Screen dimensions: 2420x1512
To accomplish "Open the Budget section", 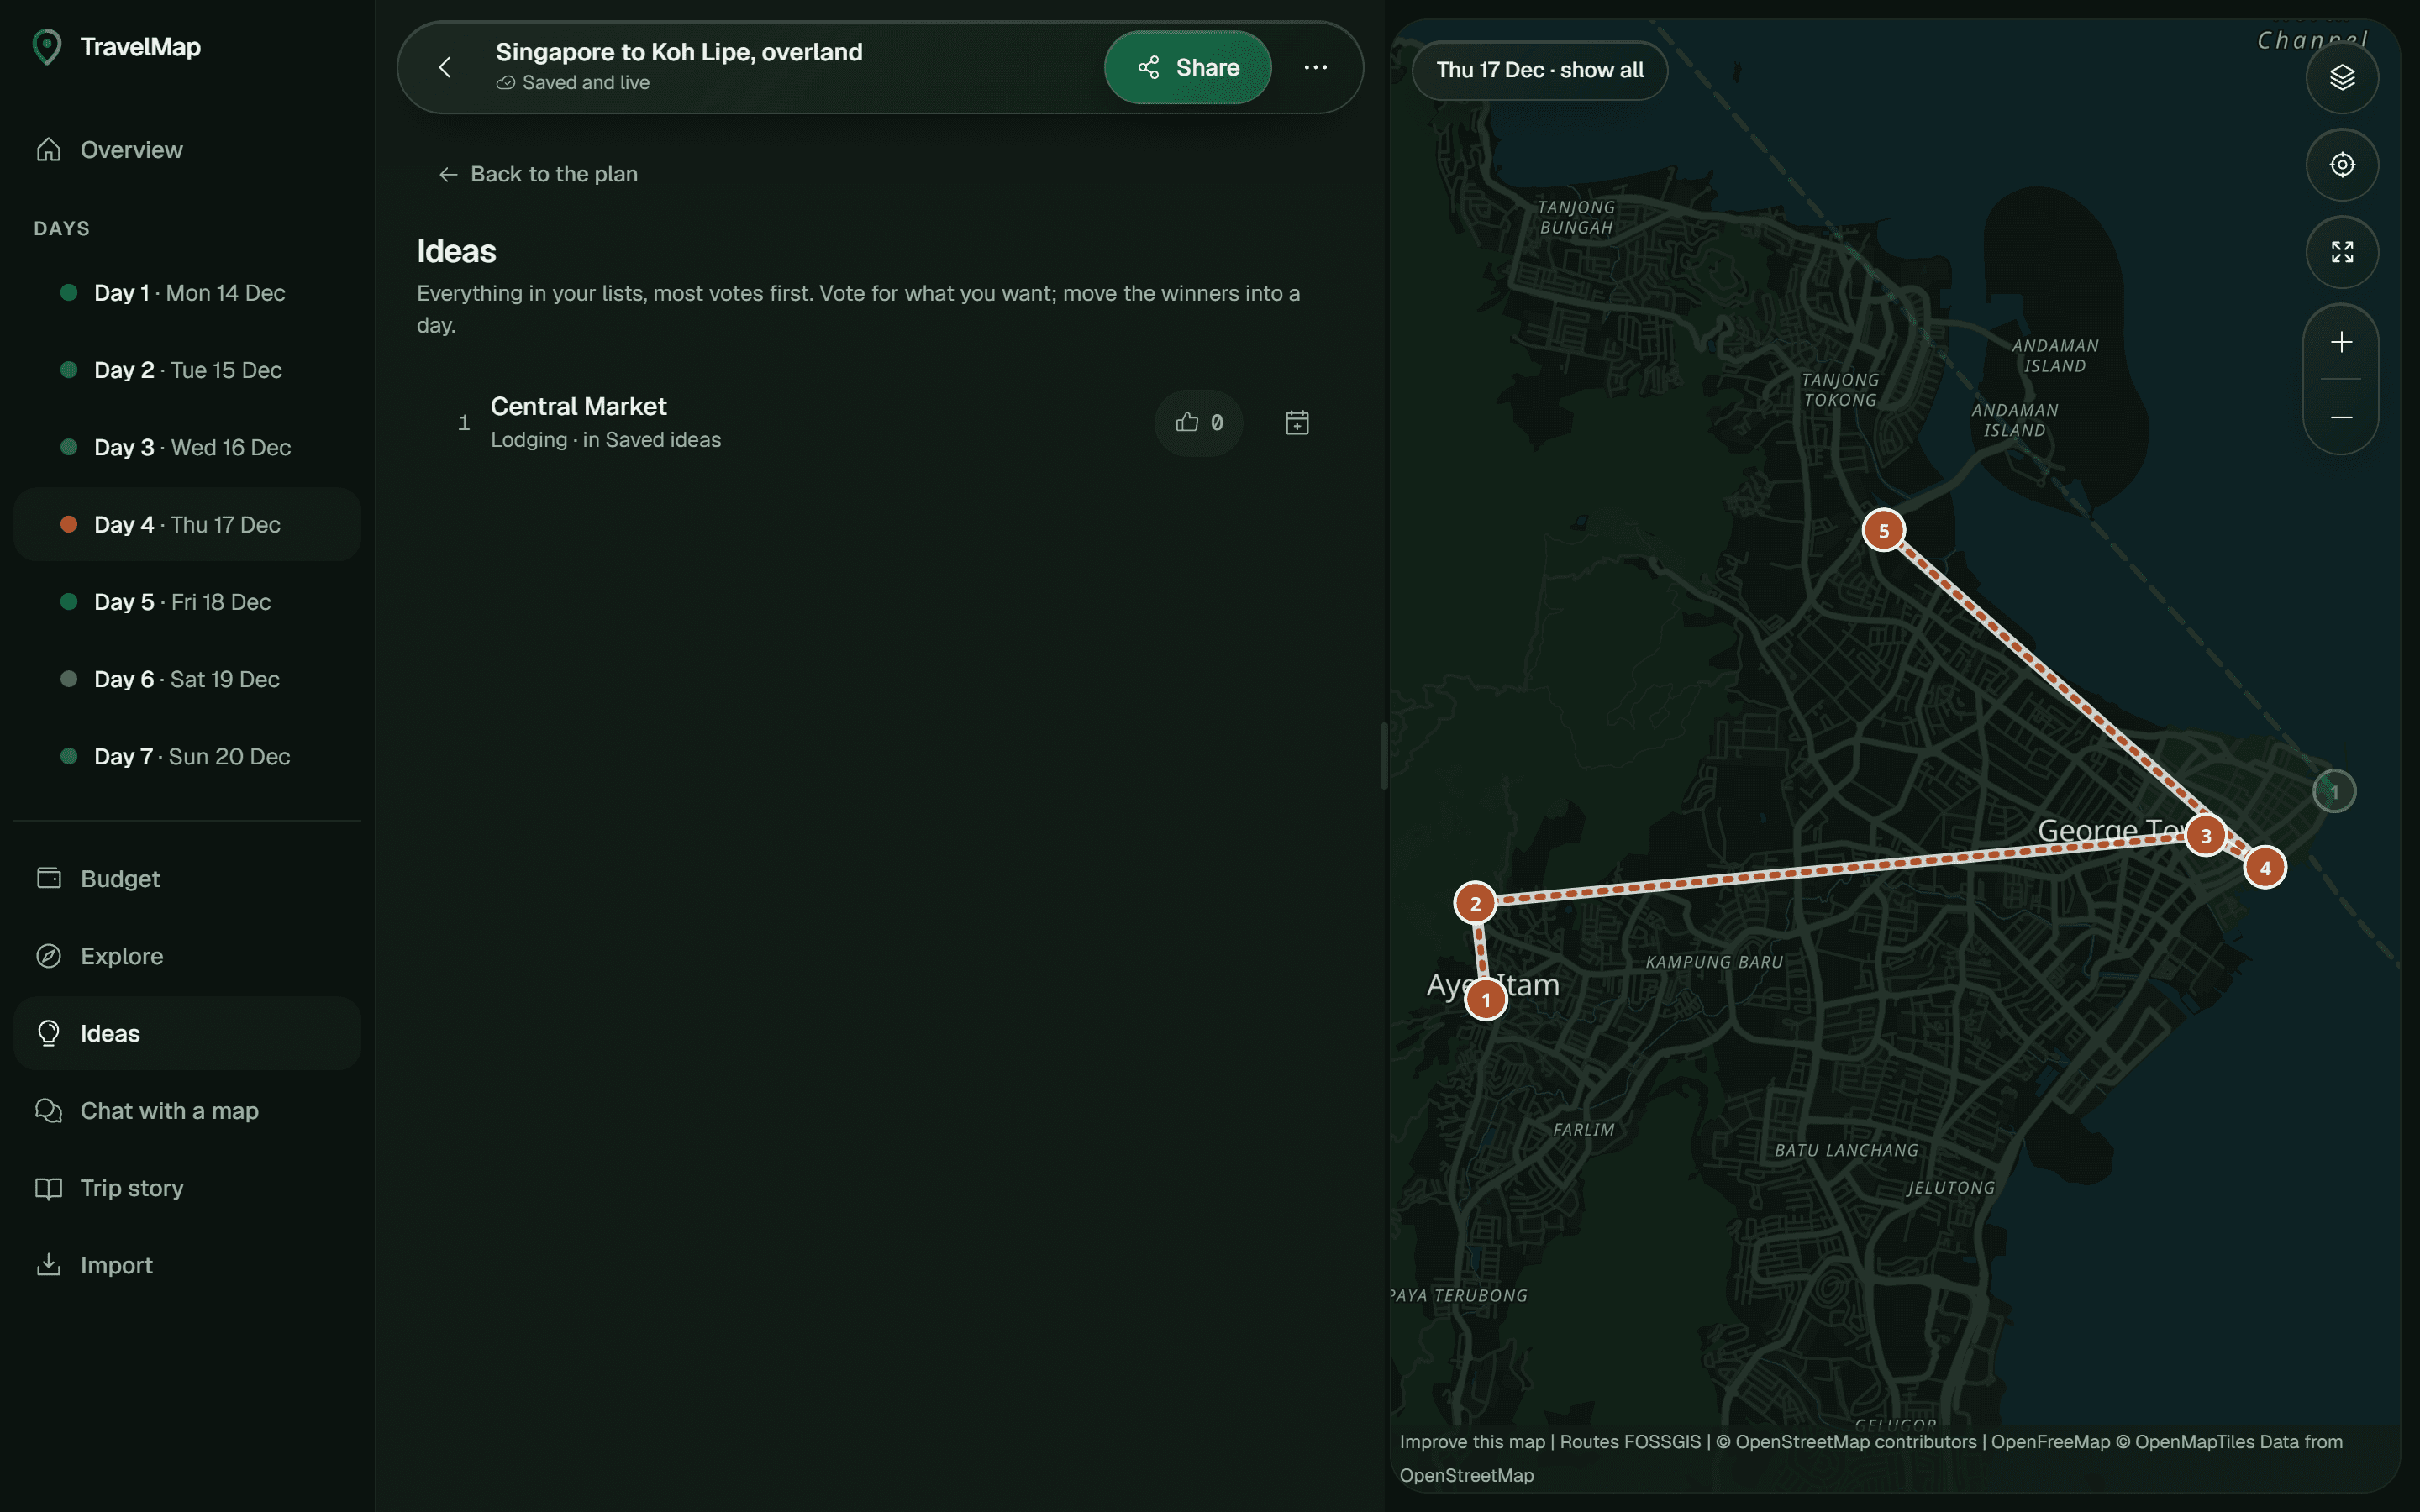I will [187, 879].
